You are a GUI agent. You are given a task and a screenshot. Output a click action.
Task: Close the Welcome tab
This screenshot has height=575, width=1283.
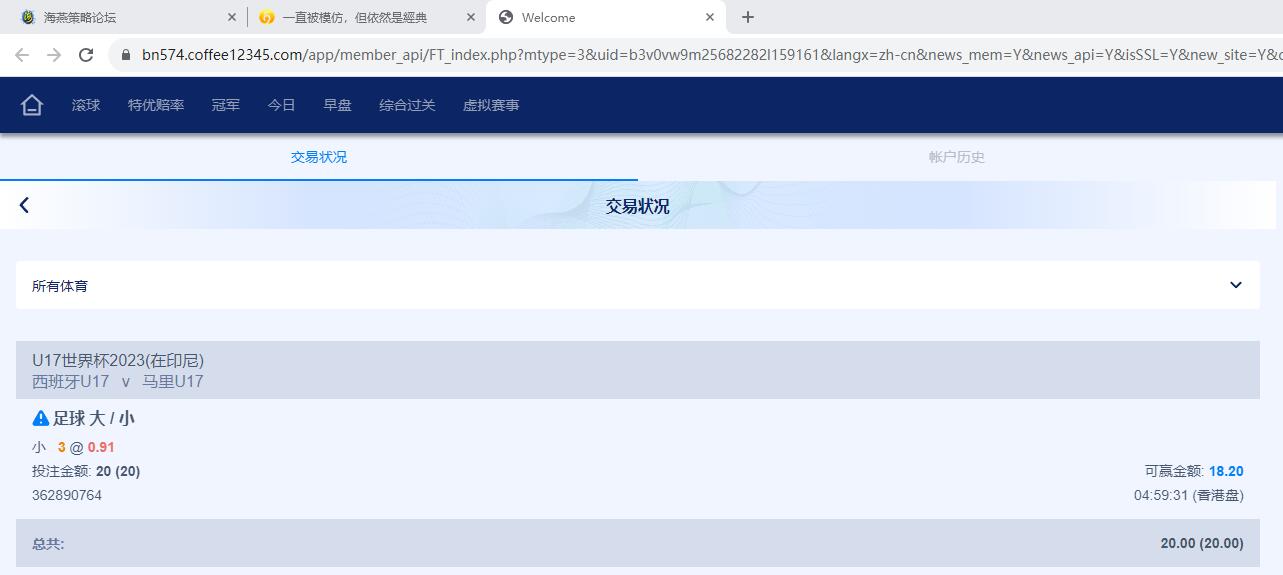pos(710,17)
